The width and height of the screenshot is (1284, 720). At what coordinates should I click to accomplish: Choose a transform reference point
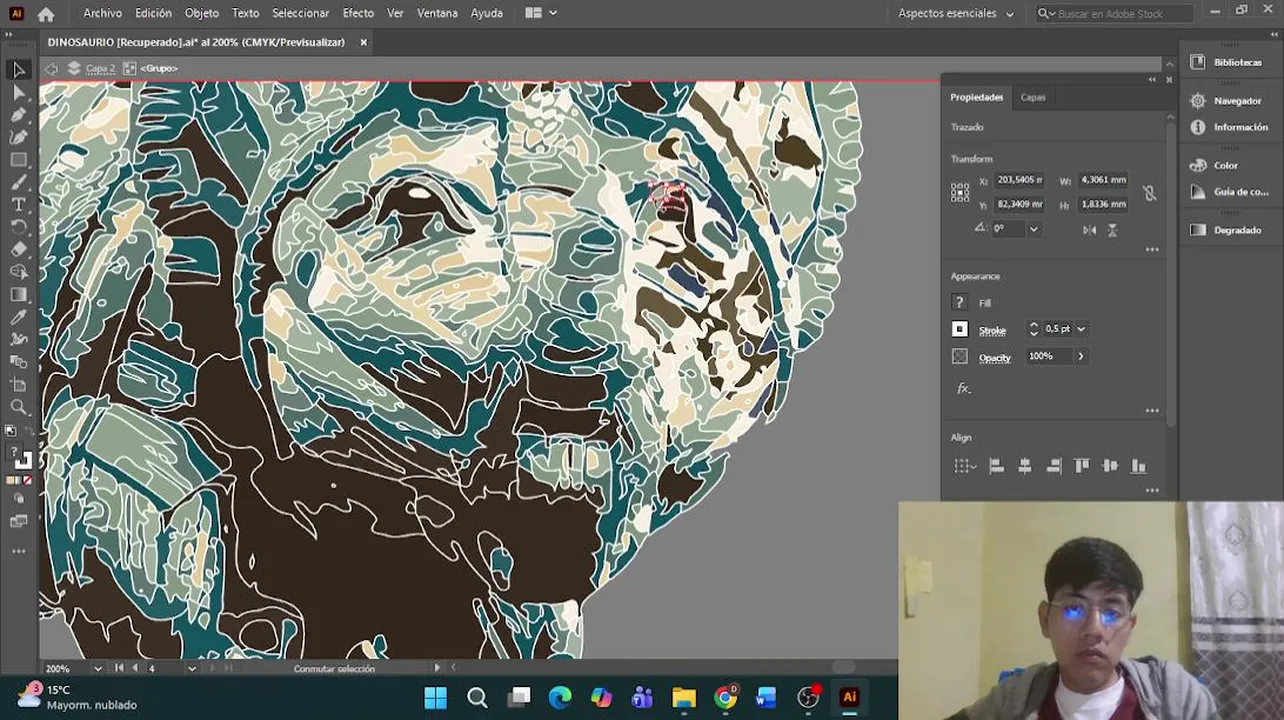click(x=960, y=192)
